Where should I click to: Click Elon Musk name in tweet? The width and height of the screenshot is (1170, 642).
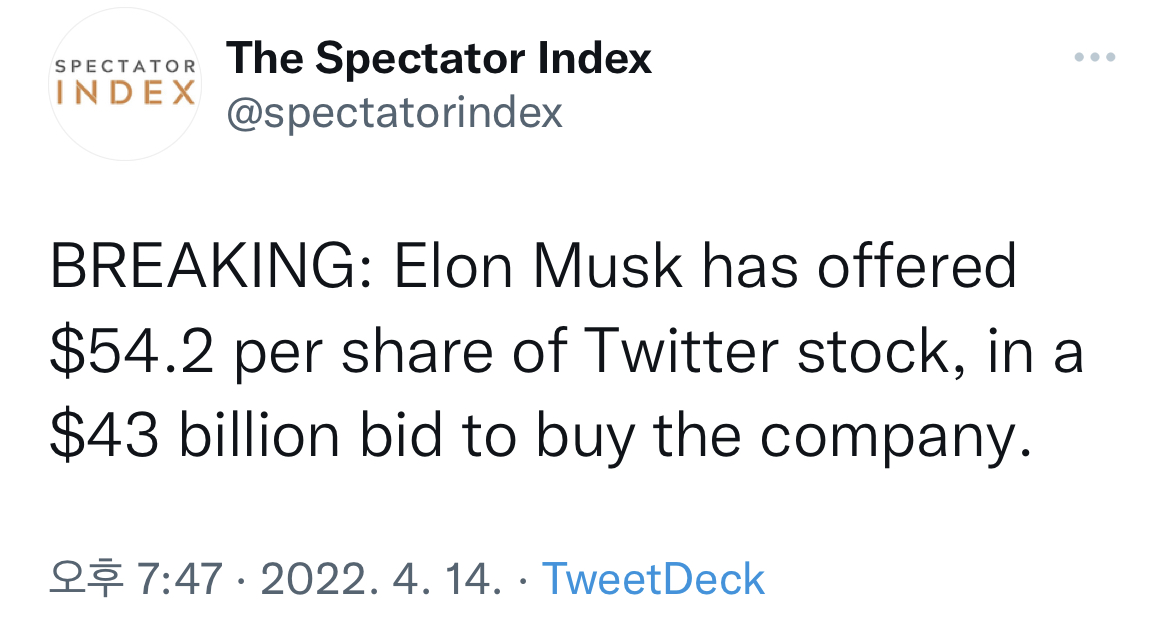click(x=538, y=267)
